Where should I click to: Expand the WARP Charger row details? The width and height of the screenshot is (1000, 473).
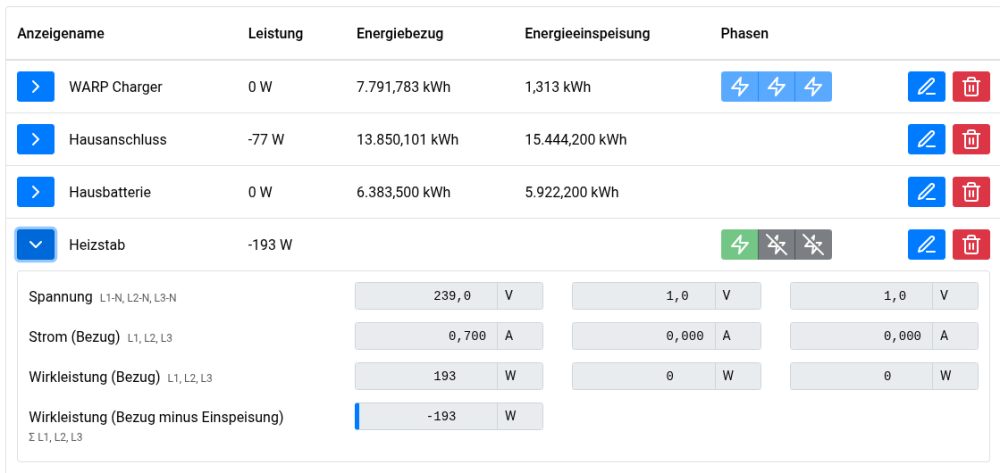[35, 87]
